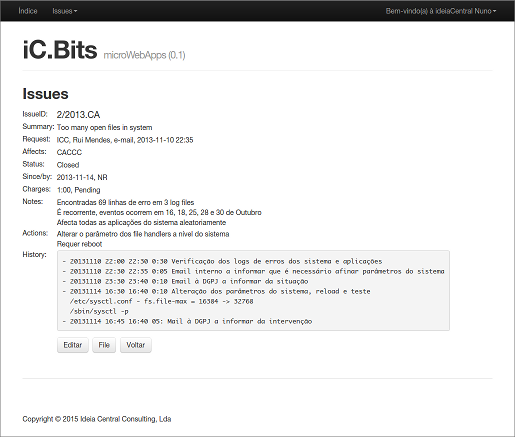Click the Editar button
This screenshot has height=437, width=515.
(x=73, y=345)
